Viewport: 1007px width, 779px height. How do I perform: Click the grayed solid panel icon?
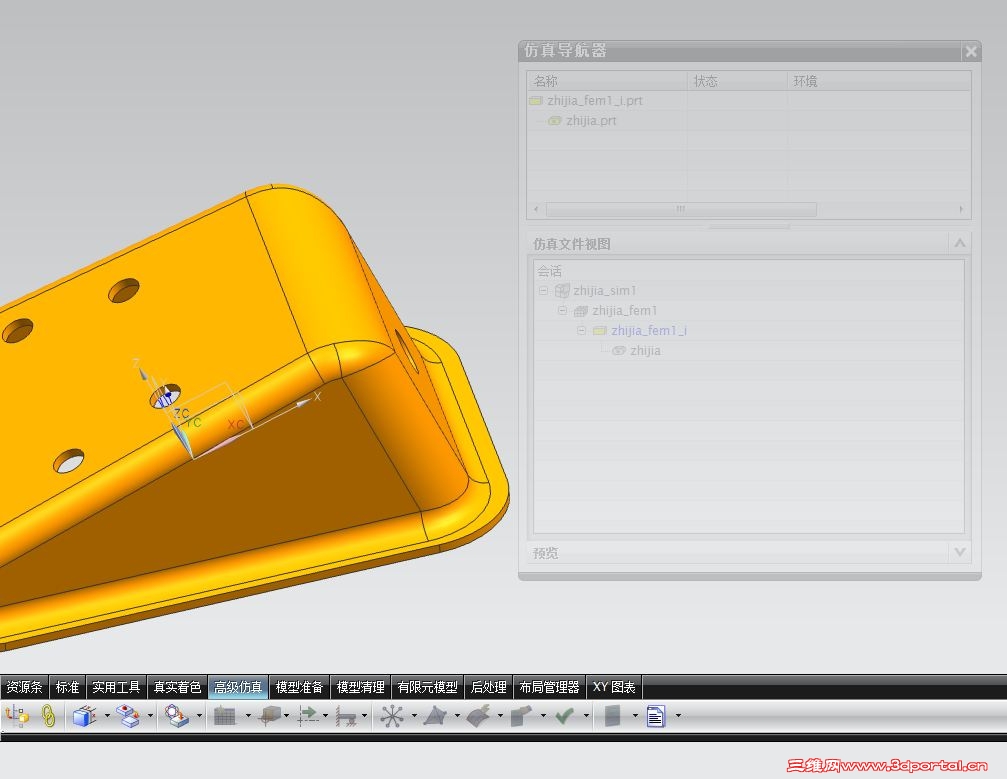coord(613,715)
